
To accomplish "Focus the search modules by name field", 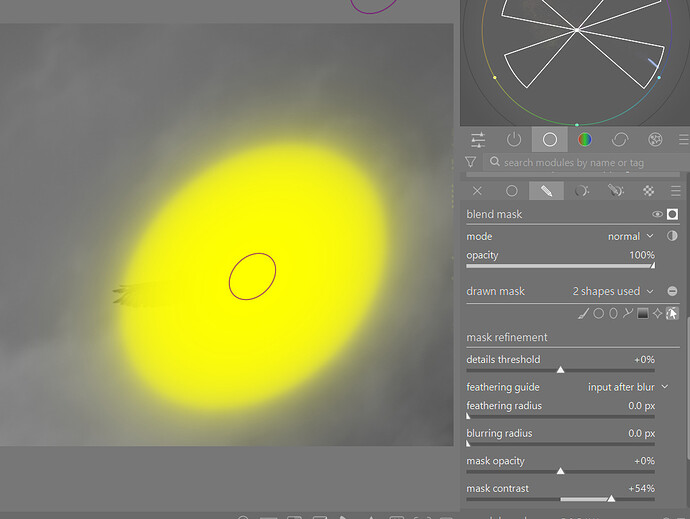I will [x=587, y=162].
